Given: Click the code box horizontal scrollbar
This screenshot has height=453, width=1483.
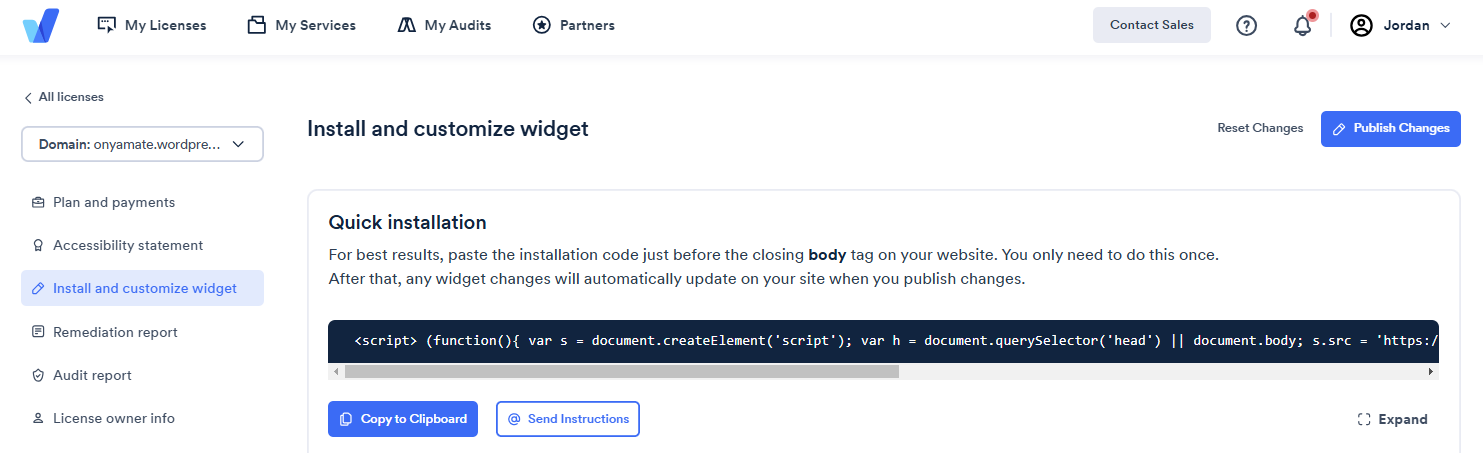Looking at the screenshot, I should [x=621, y=371].
